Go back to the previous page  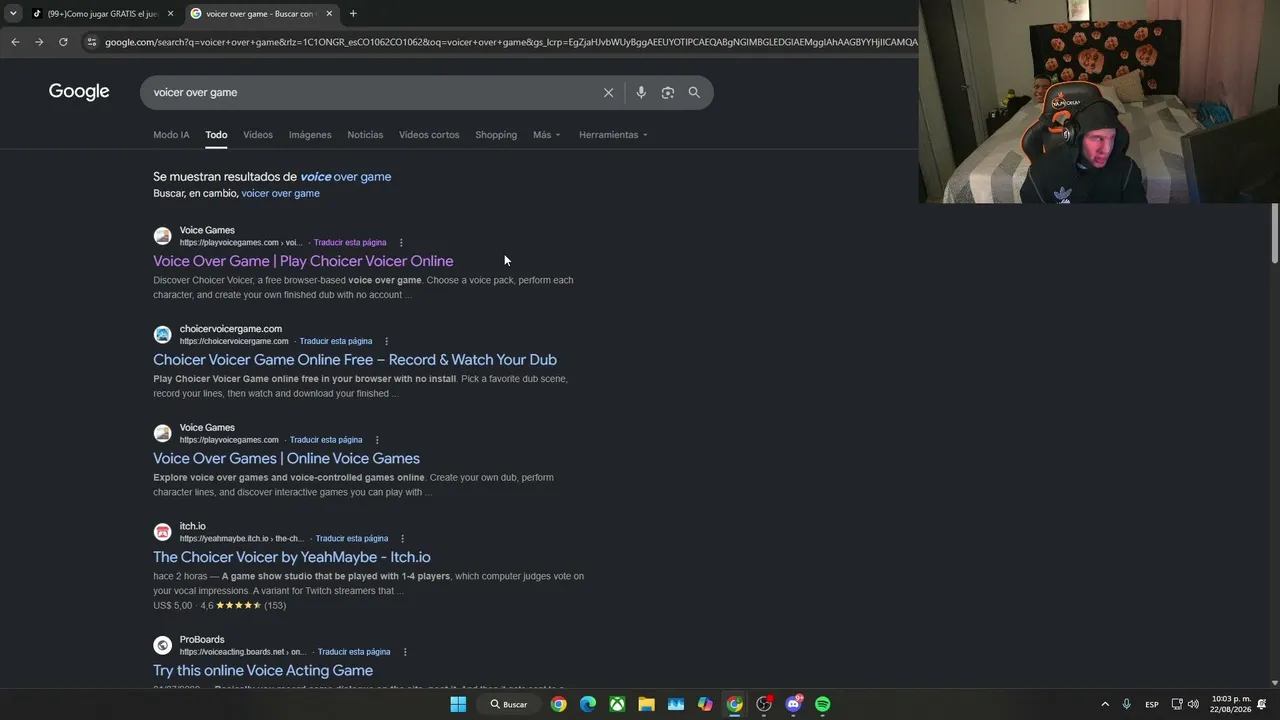pos(15,42)
